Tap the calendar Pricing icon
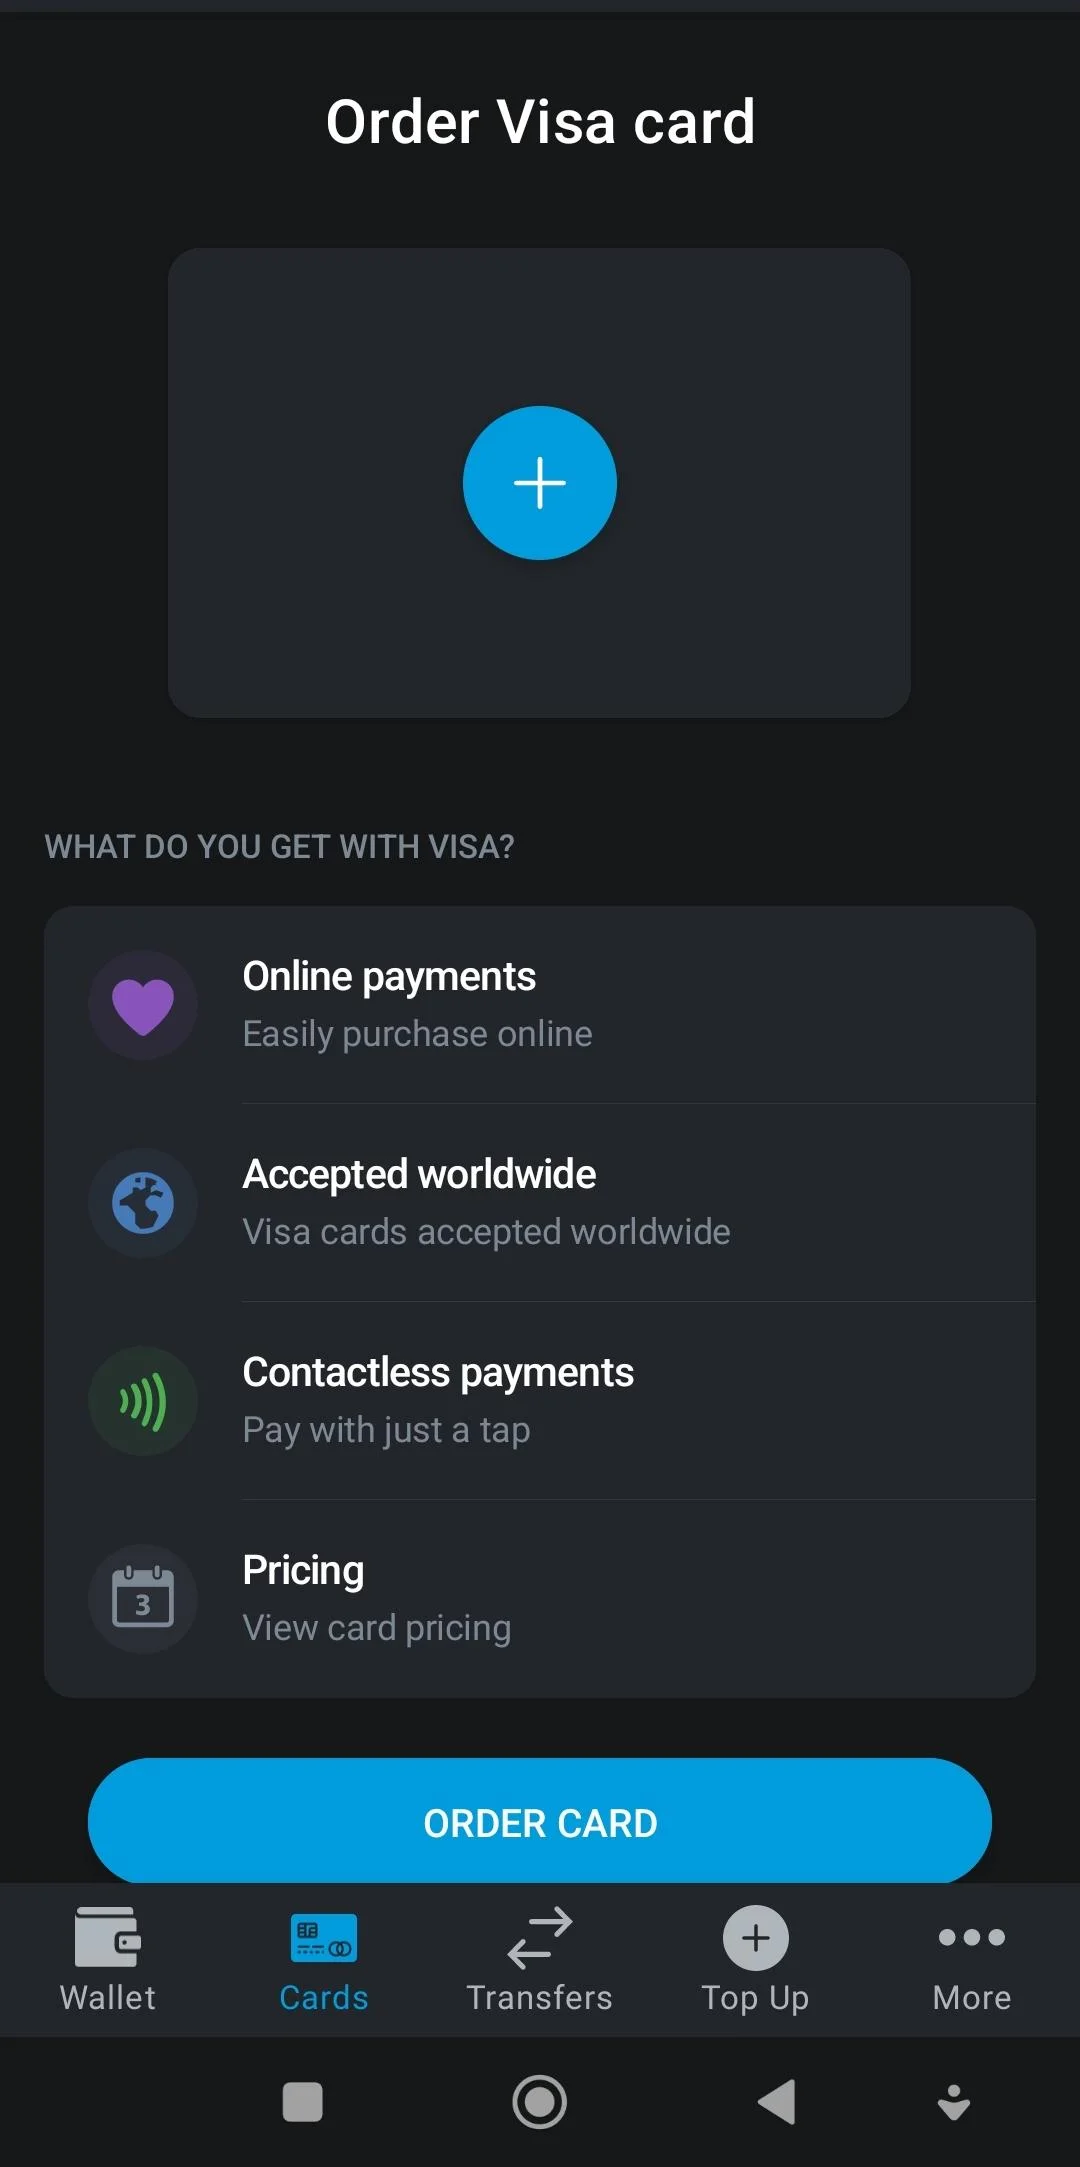The width and height of the screenshot is (1080, 2167). [x=143, y=1598]
